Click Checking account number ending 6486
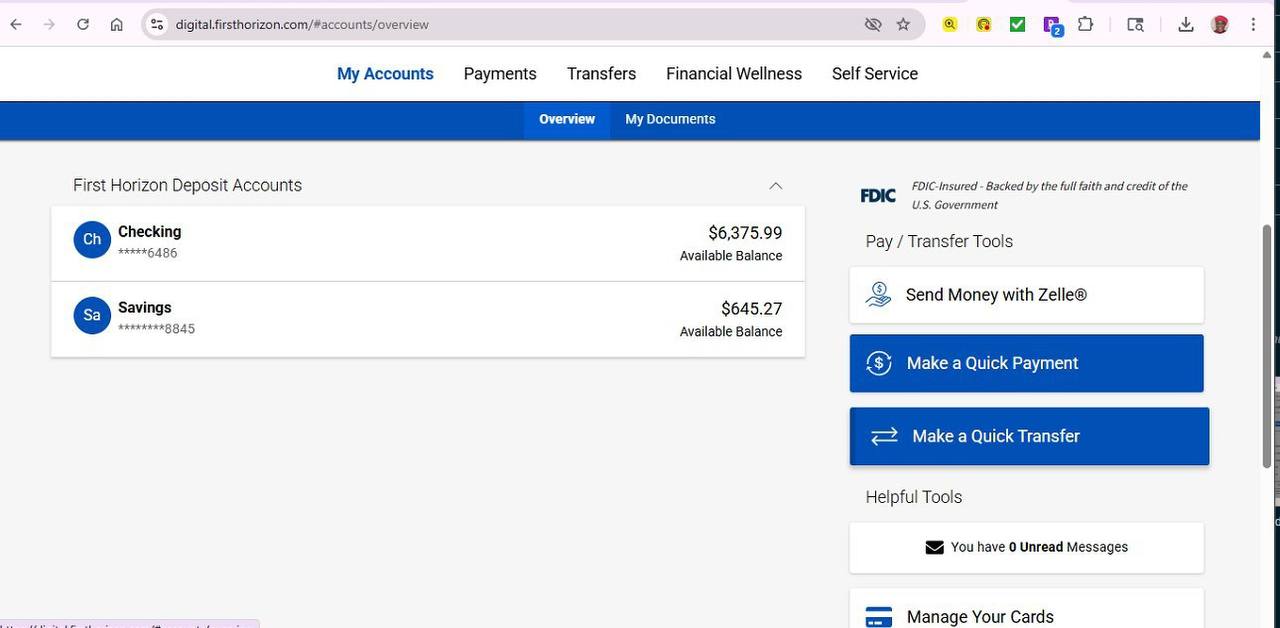 148,253
